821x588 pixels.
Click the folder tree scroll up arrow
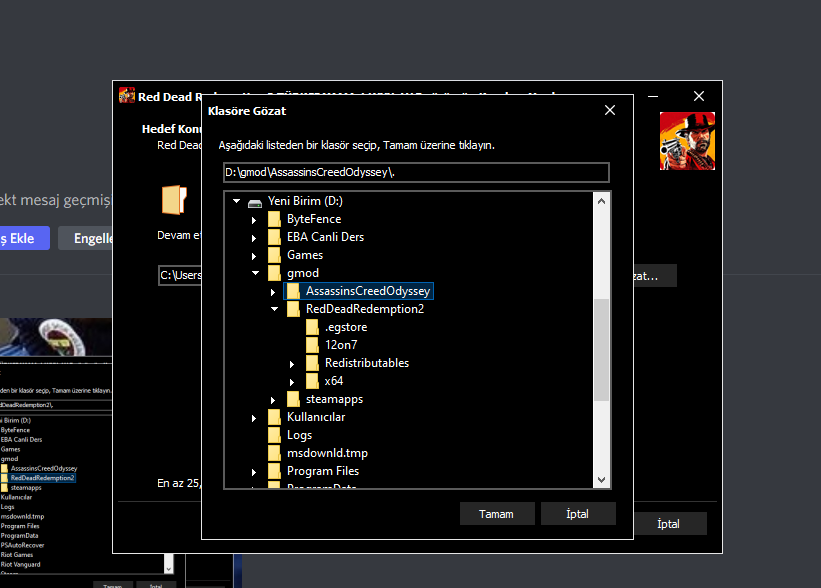602,201
